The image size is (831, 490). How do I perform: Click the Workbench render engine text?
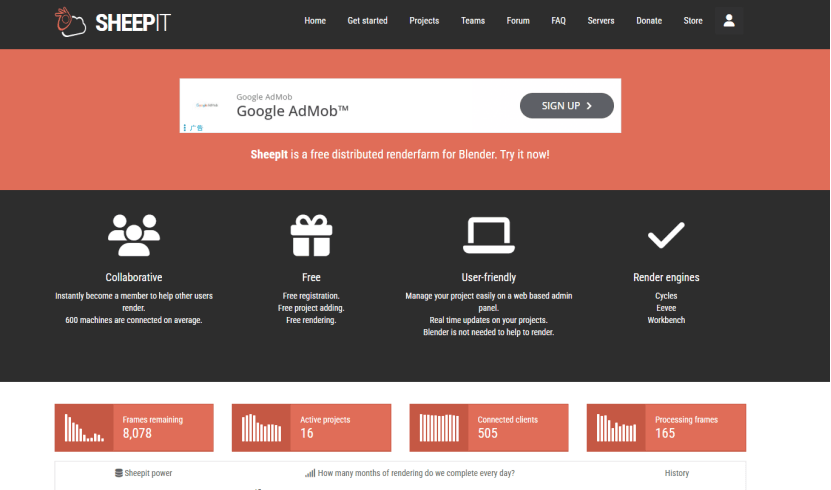666,320
